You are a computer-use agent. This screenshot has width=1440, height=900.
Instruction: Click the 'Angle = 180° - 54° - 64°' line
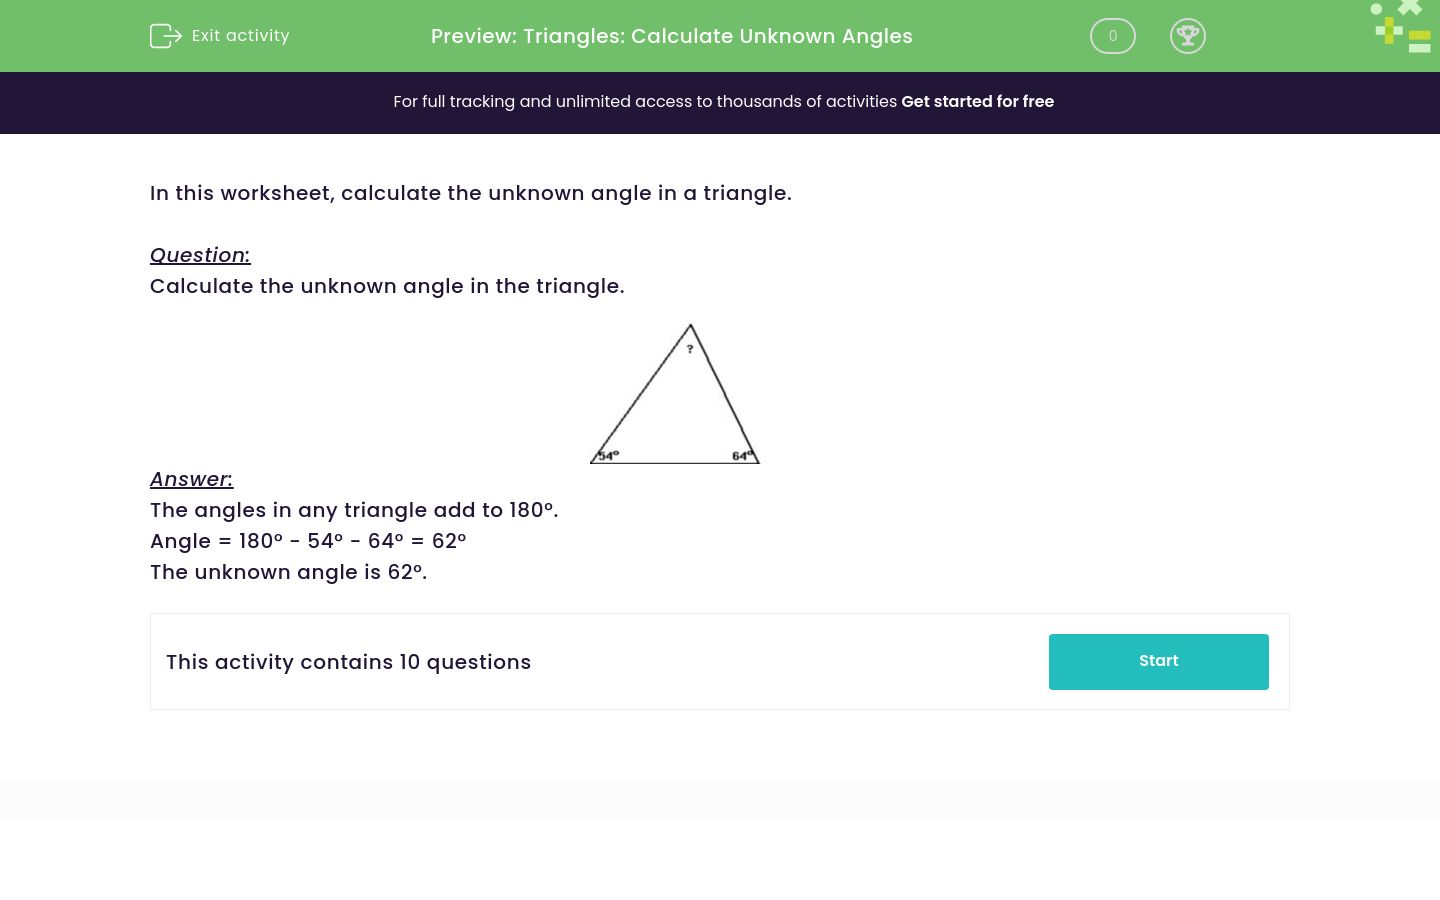pyautogui.click(x=308, y=541)
